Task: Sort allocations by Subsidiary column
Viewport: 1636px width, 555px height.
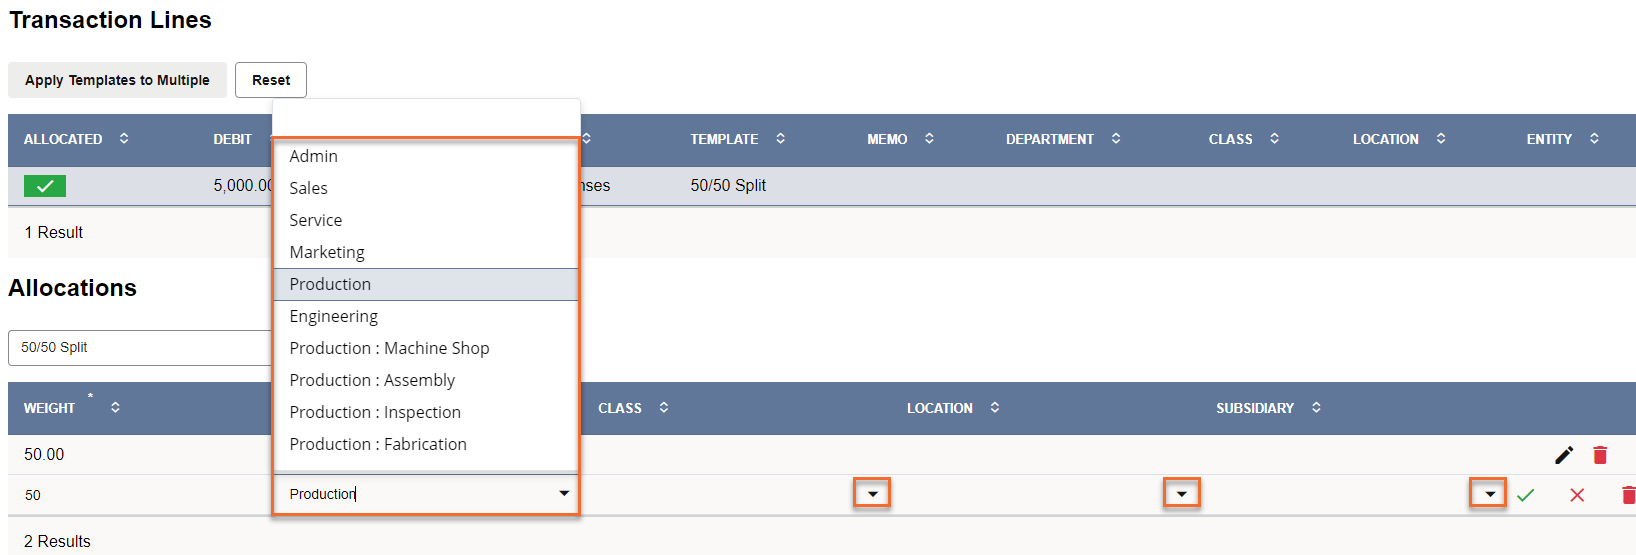Action: 1316,408
